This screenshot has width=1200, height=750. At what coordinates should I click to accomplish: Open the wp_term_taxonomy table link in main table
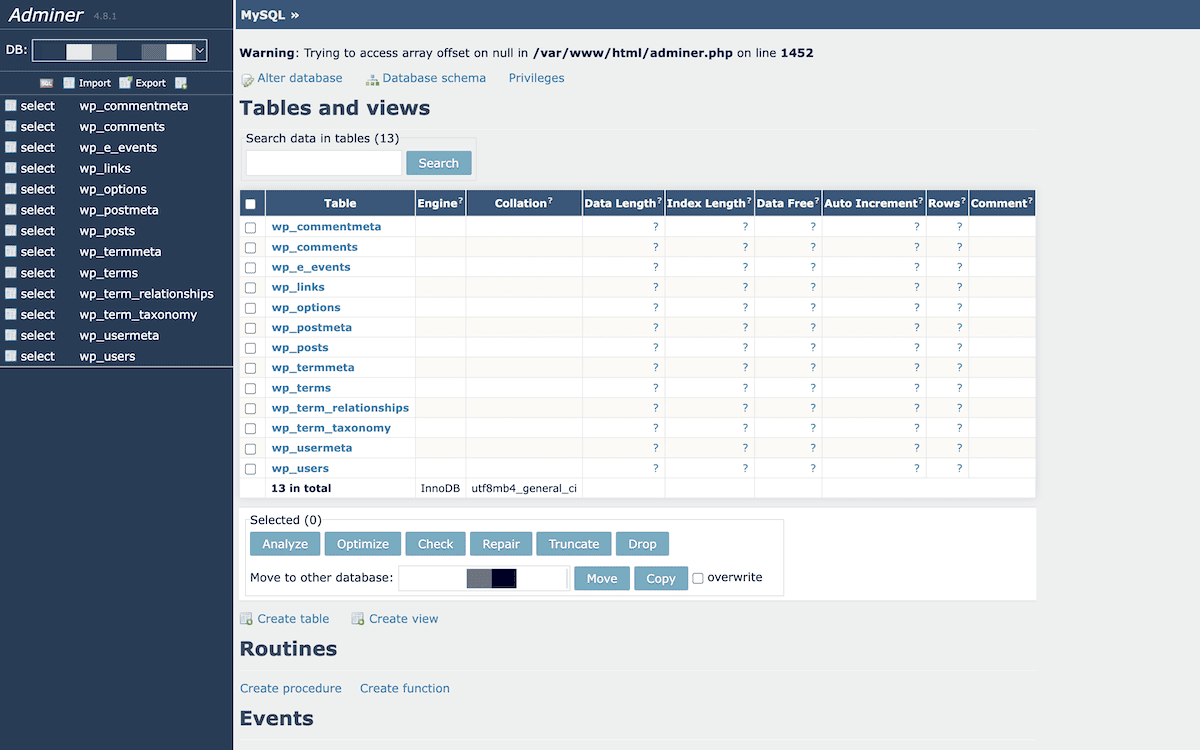point(331,428)
